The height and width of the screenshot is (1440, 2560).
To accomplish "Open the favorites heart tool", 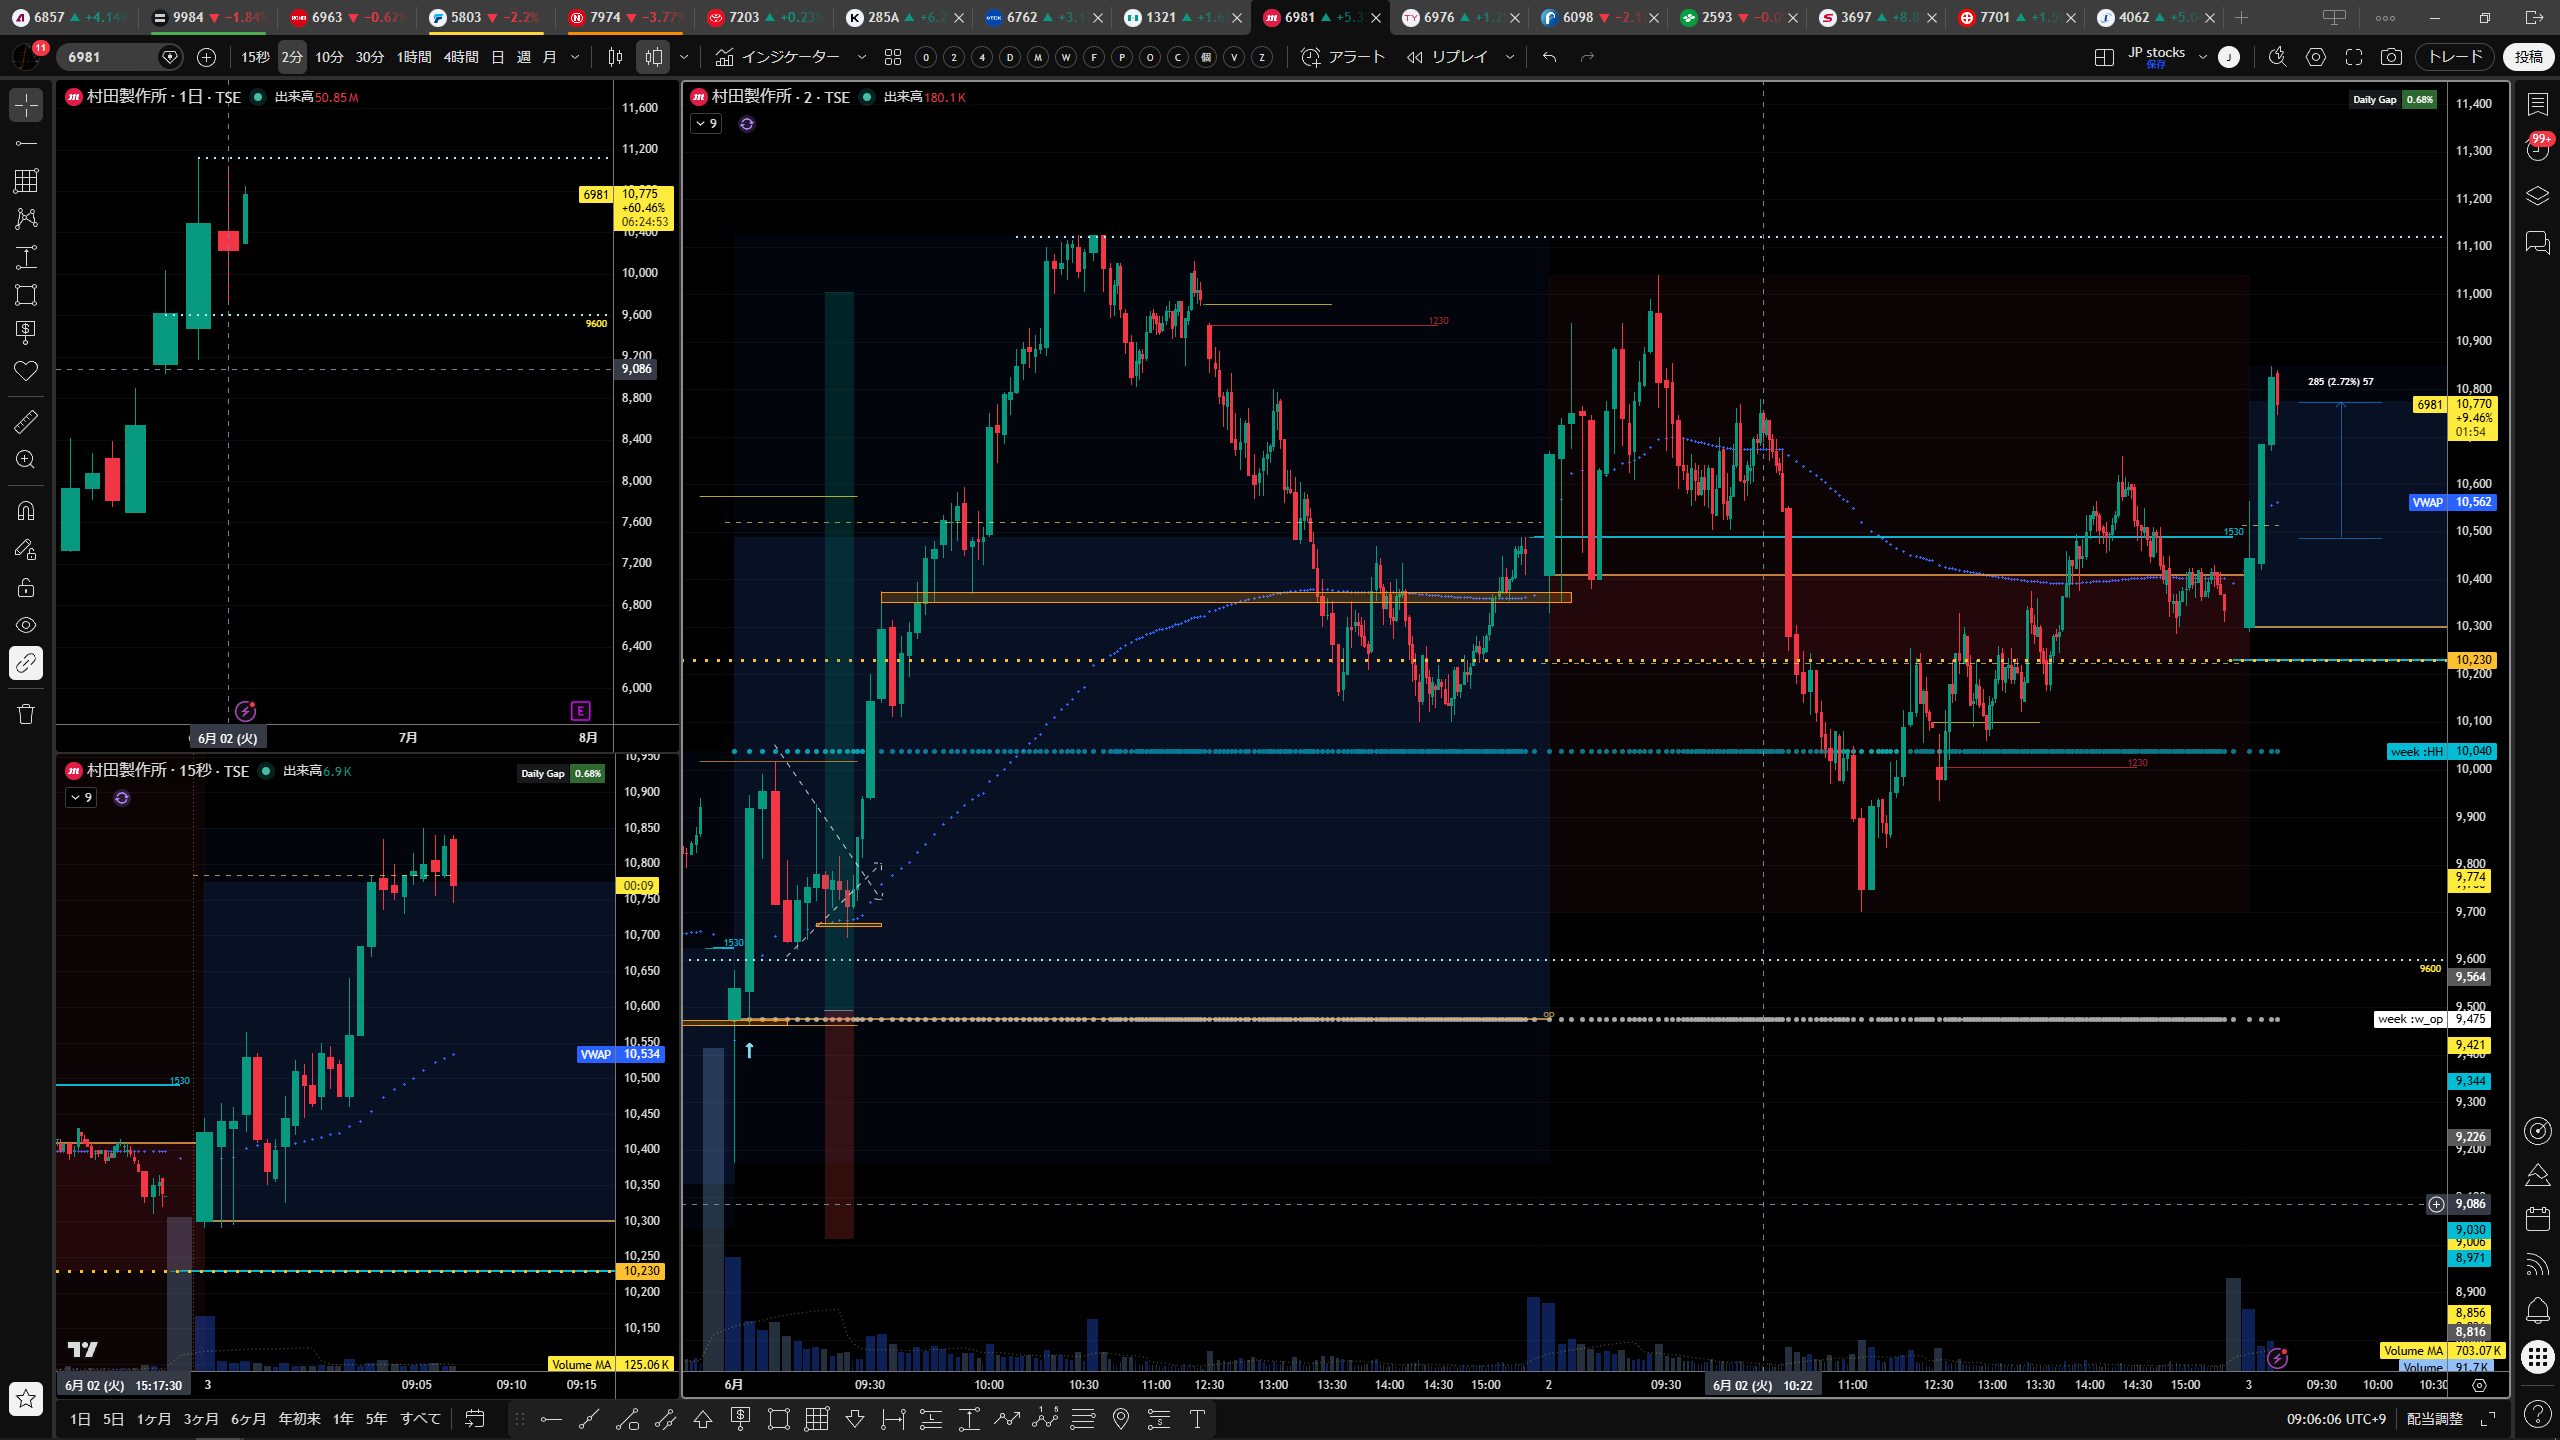I will pos(26,371).
